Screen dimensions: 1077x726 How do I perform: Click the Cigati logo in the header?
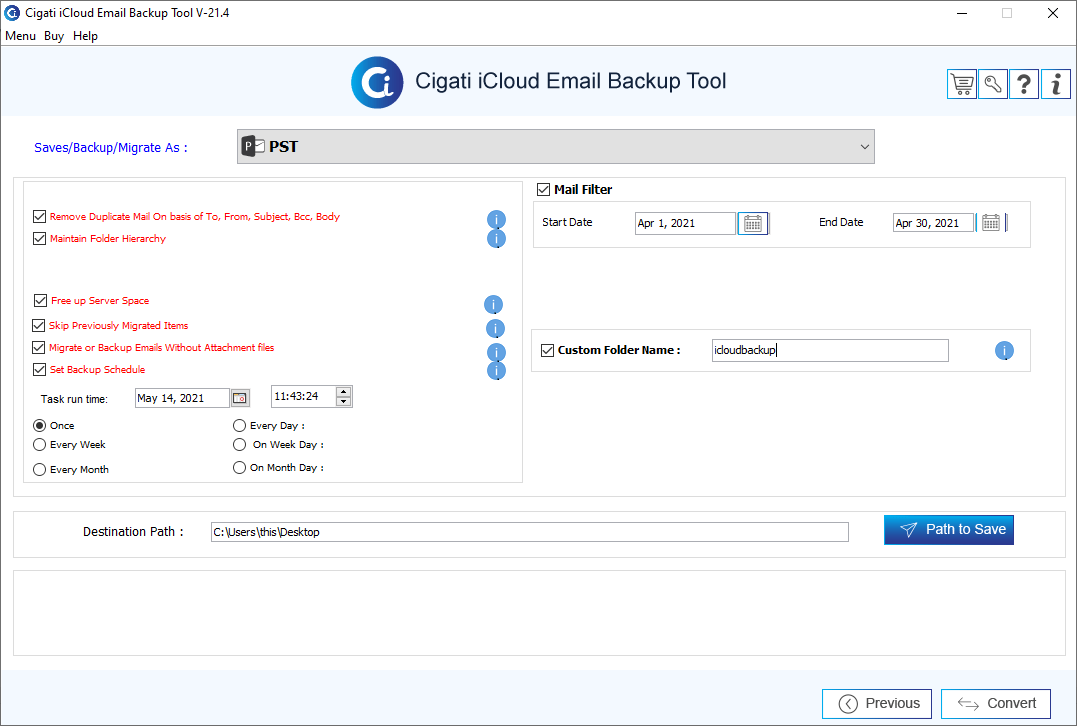(x=376, y=82)
